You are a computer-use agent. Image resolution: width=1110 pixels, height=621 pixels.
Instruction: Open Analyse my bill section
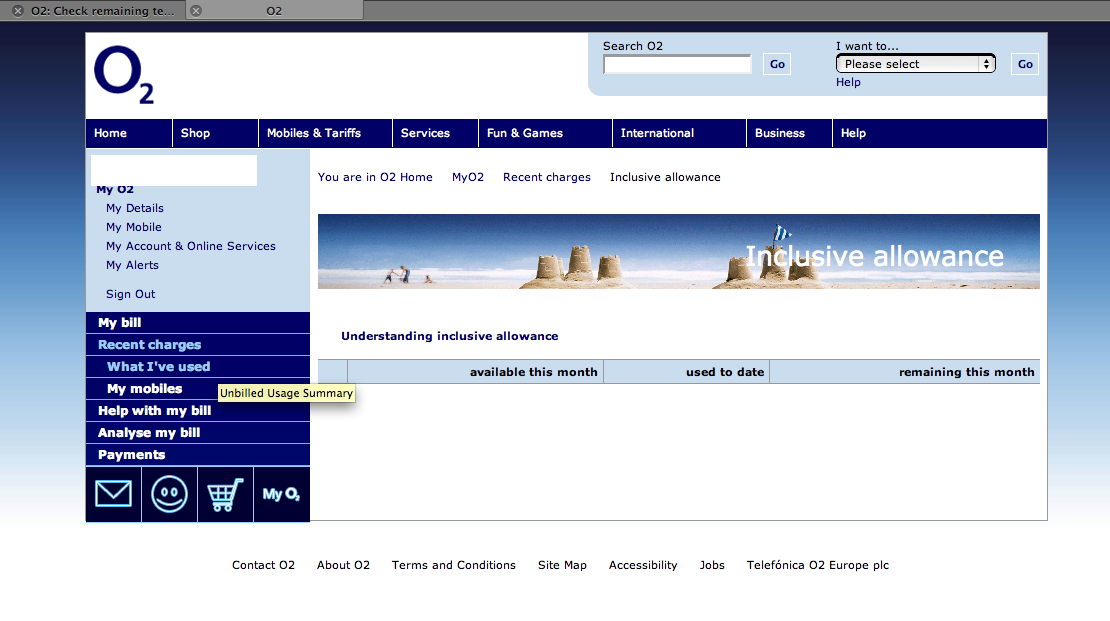198,433
